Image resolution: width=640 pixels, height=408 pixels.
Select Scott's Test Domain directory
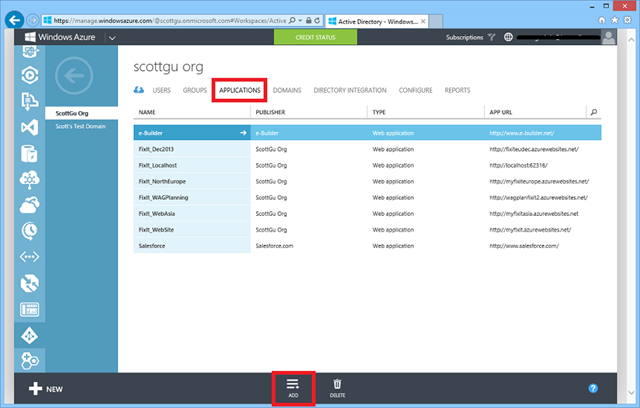80,126
